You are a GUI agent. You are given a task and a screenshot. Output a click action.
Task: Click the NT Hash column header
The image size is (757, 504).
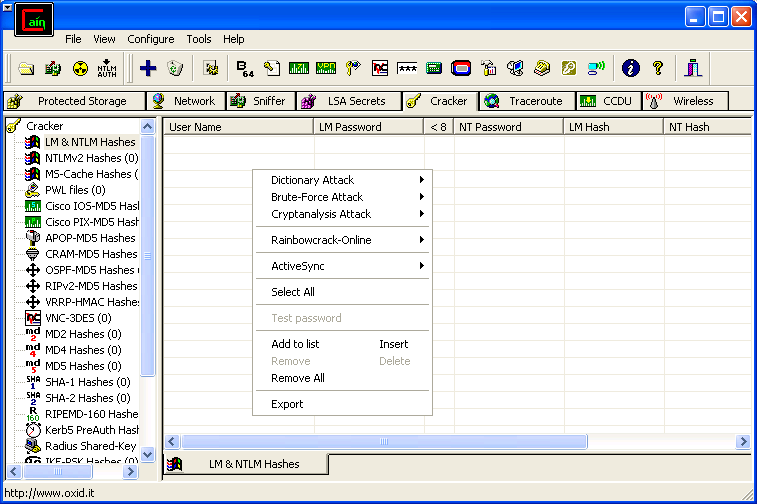click(708, 126)
